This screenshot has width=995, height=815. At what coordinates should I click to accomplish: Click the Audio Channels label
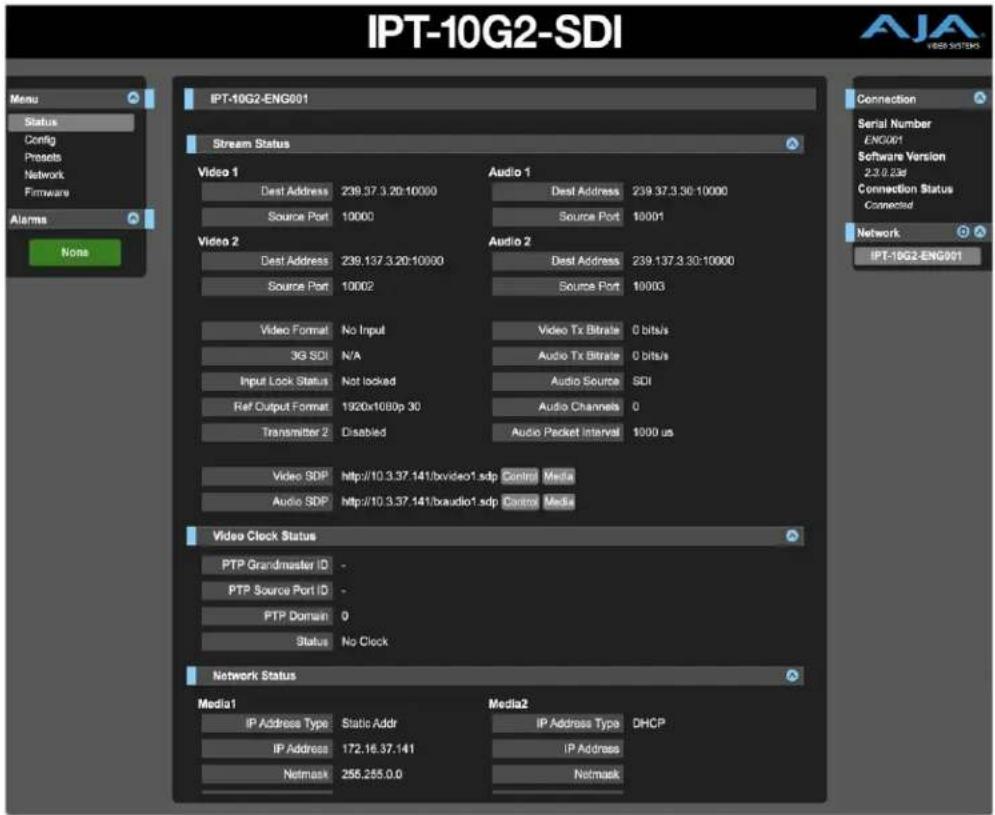click(x=558, y=406)
